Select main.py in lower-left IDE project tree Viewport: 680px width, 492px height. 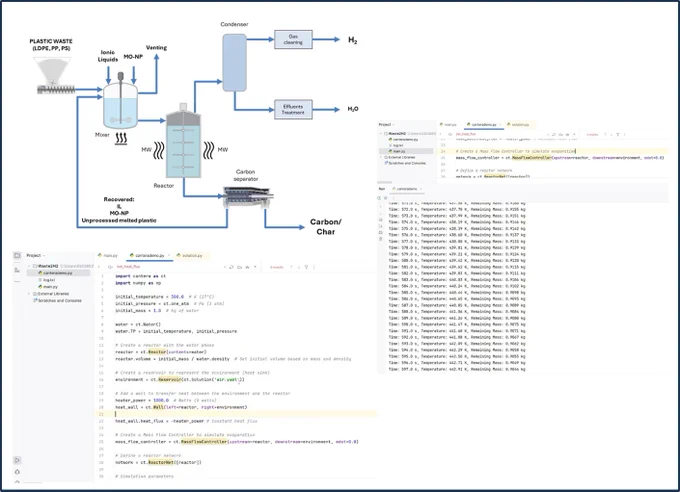[x=48, y=287]
